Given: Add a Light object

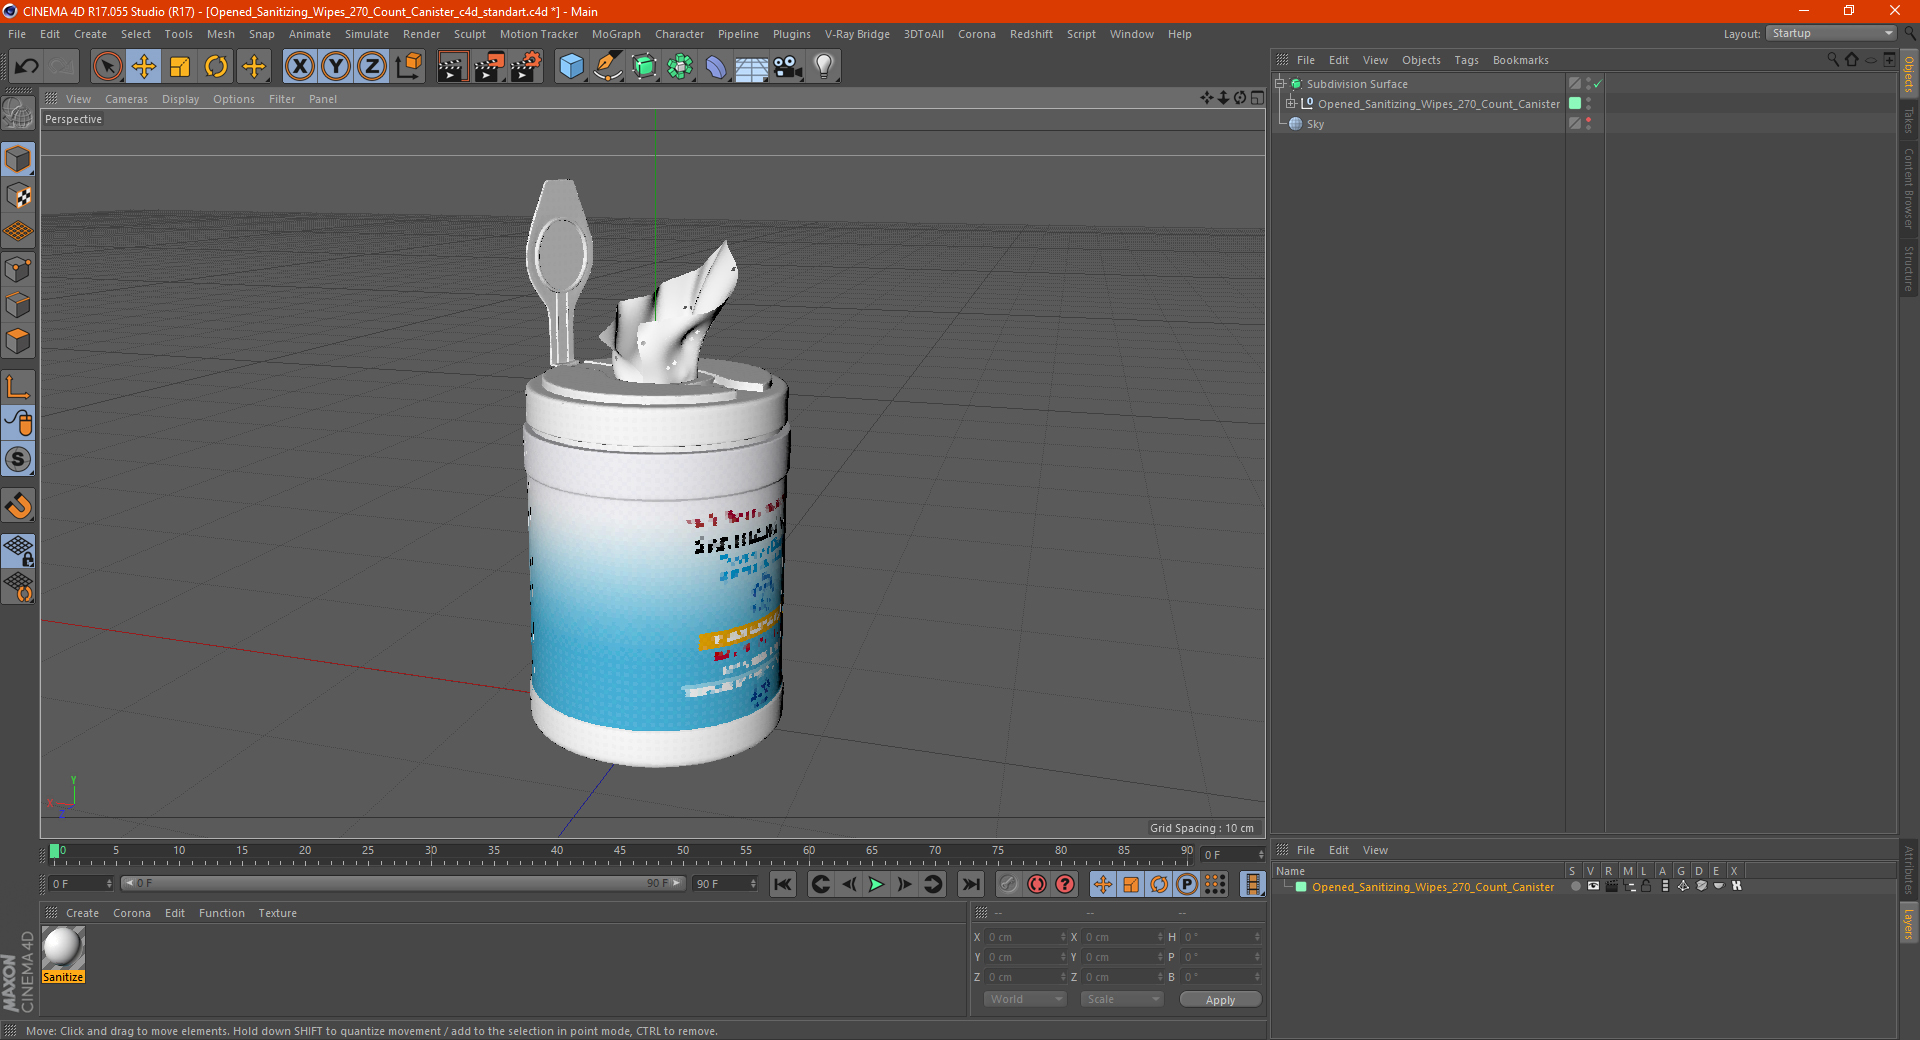Looking at the screenshot, I should 824,67.
